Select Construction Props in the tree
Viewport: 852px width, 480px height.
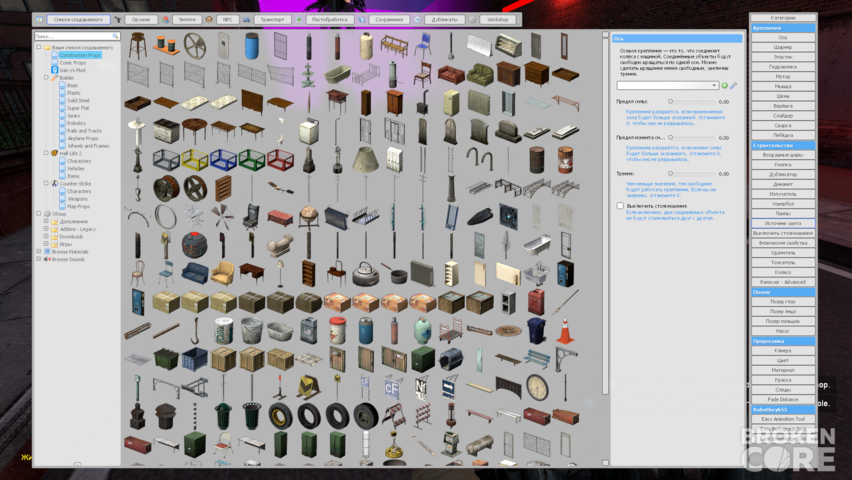pos(80,55)
